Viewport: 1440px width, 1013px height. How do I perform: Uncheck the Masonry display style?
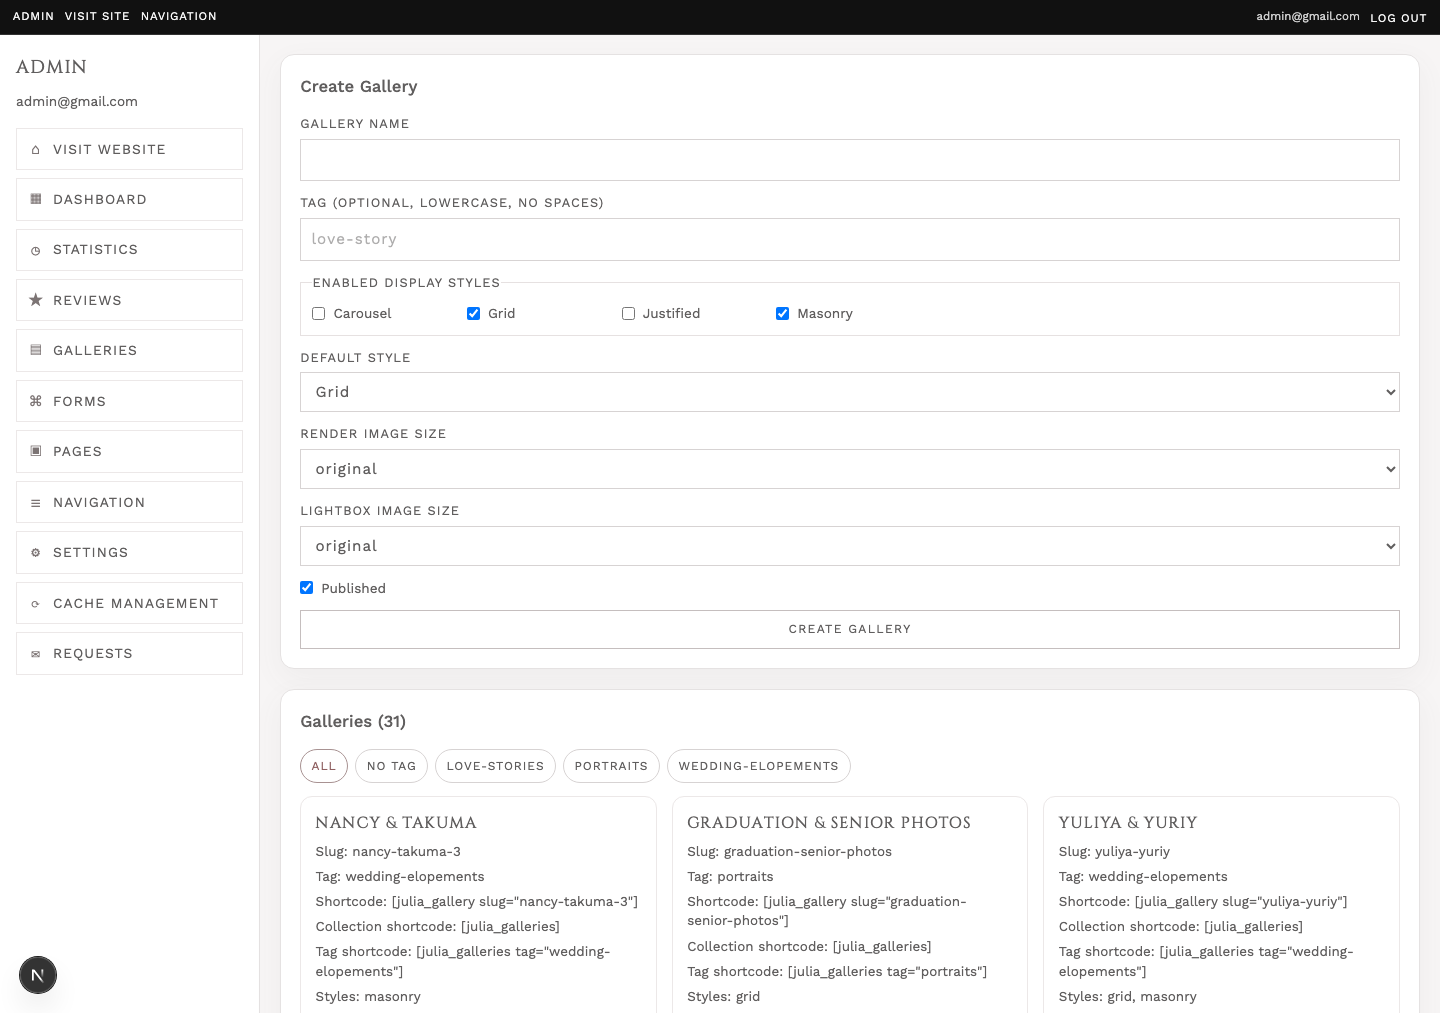click(x=783, y=314)
